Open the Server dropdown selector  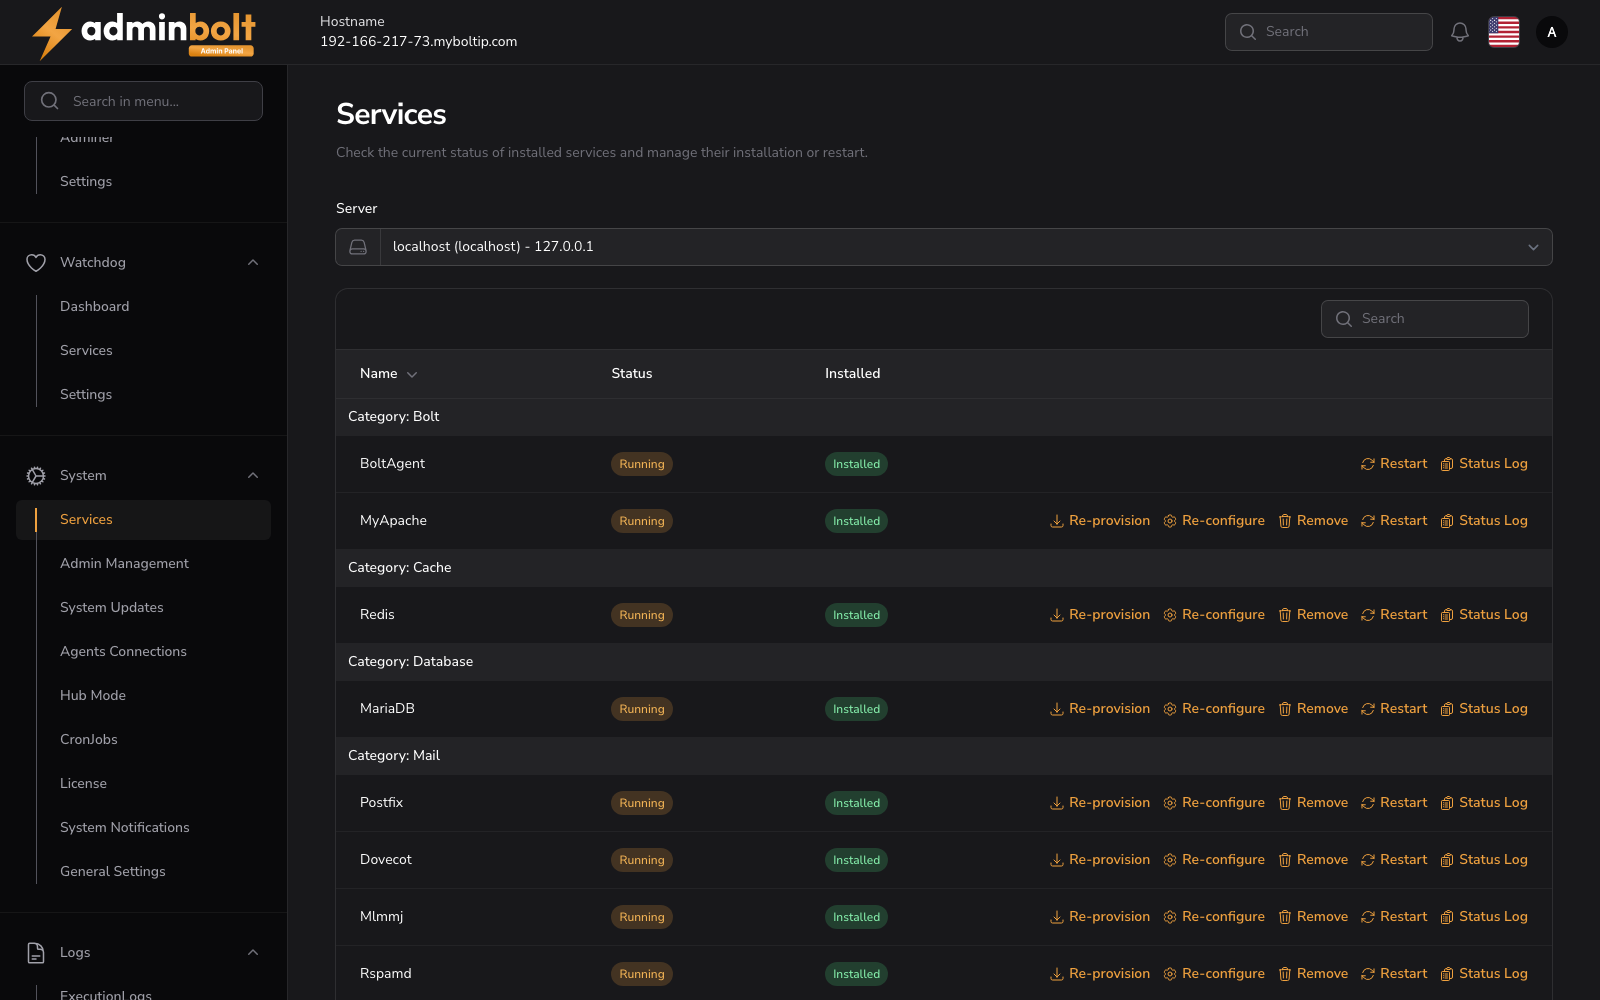coord(944,247)
